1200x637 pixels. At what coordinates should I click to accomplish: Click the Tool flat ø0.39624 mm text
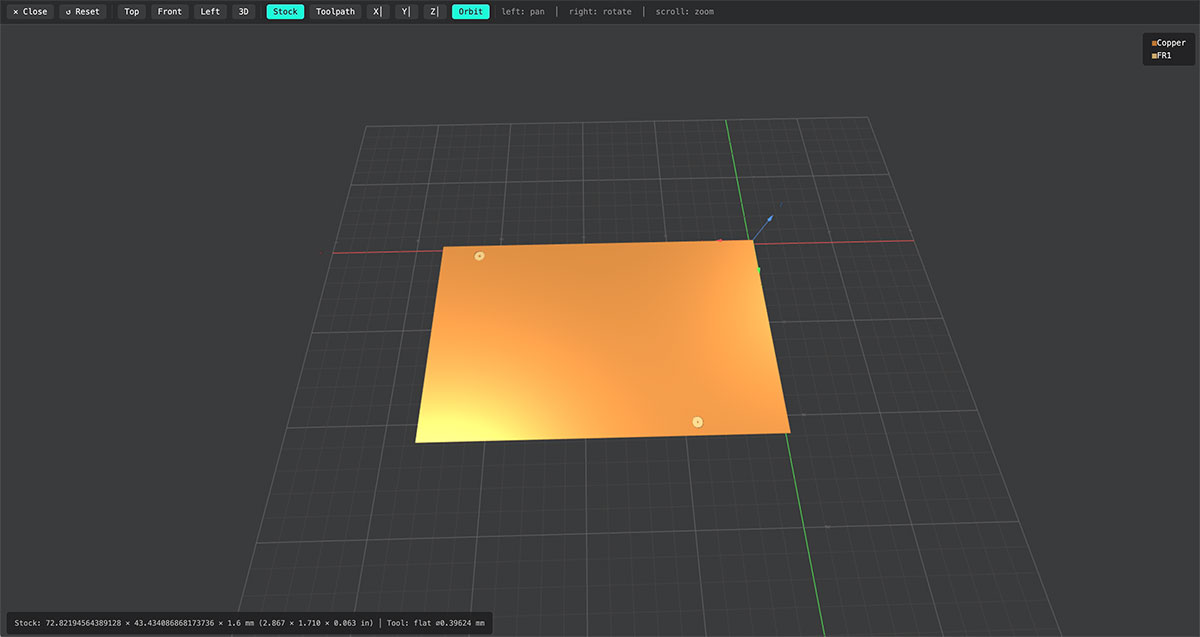point(435,623)
